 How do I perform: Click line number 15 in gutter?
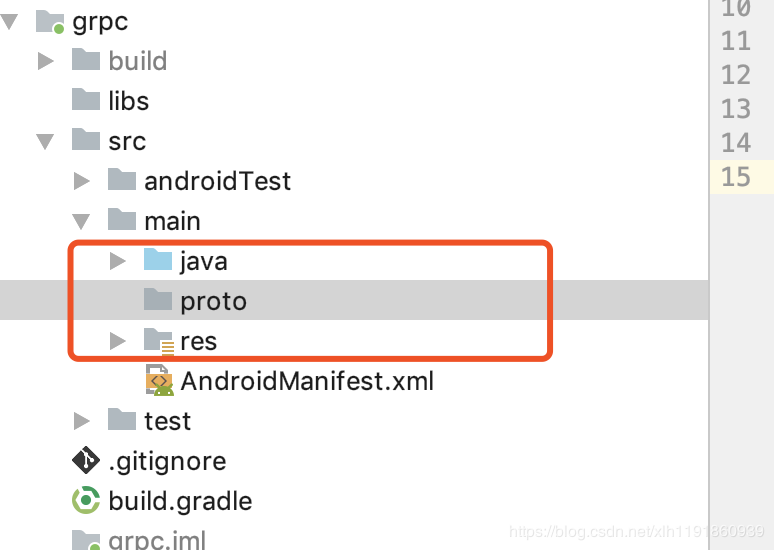[735, 177]
